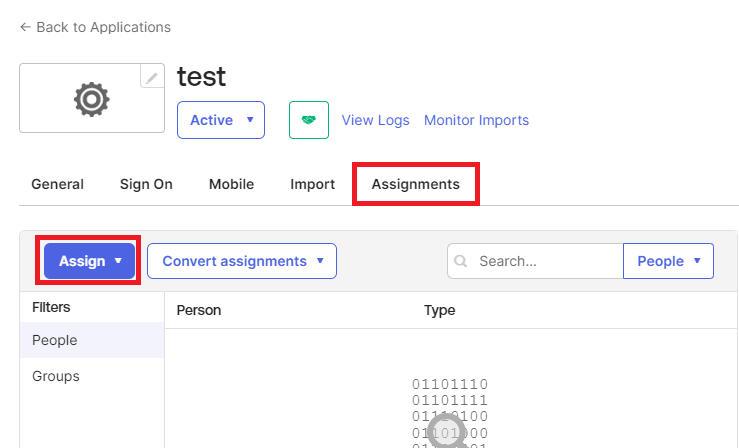
Task: Select the Assignments tab
Action: click(x=415, y=184)
